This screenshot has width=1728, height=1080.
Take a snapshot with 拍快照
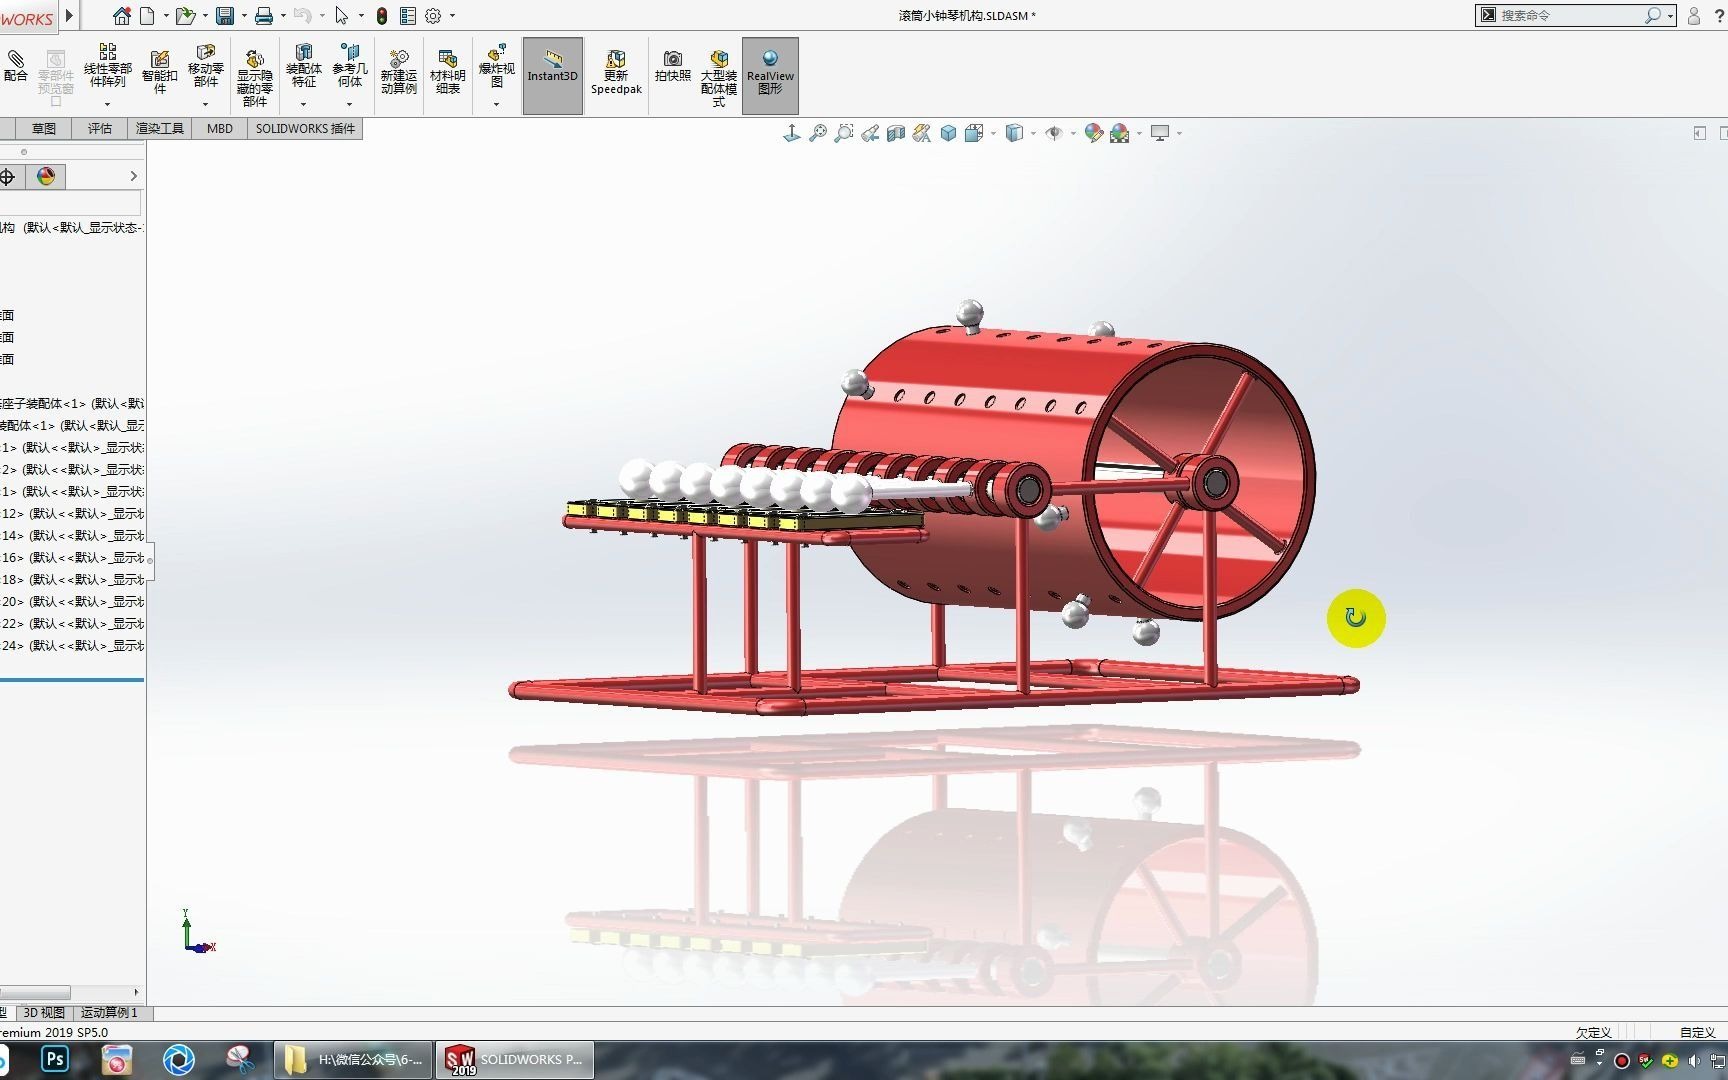pyautogui.click(x=673, y=67)
